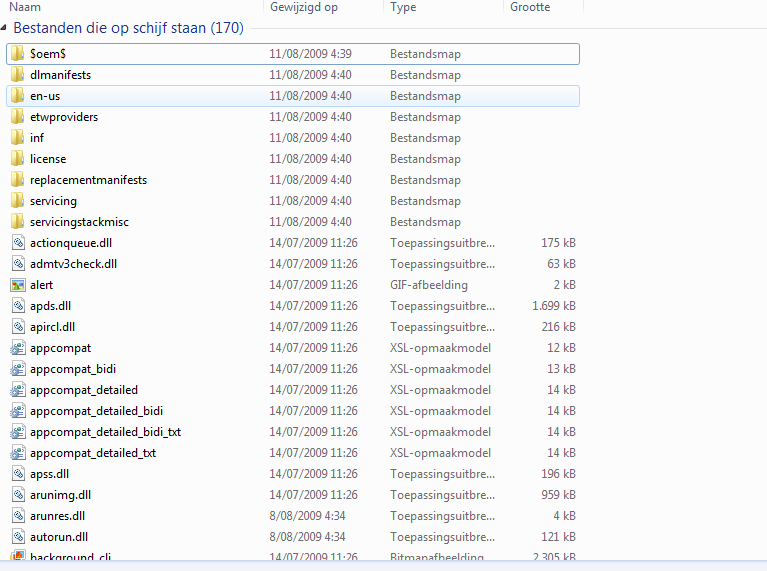Click the arunres.dll file icon
This screenshot has width=767, height=571.
click(18, 516)
